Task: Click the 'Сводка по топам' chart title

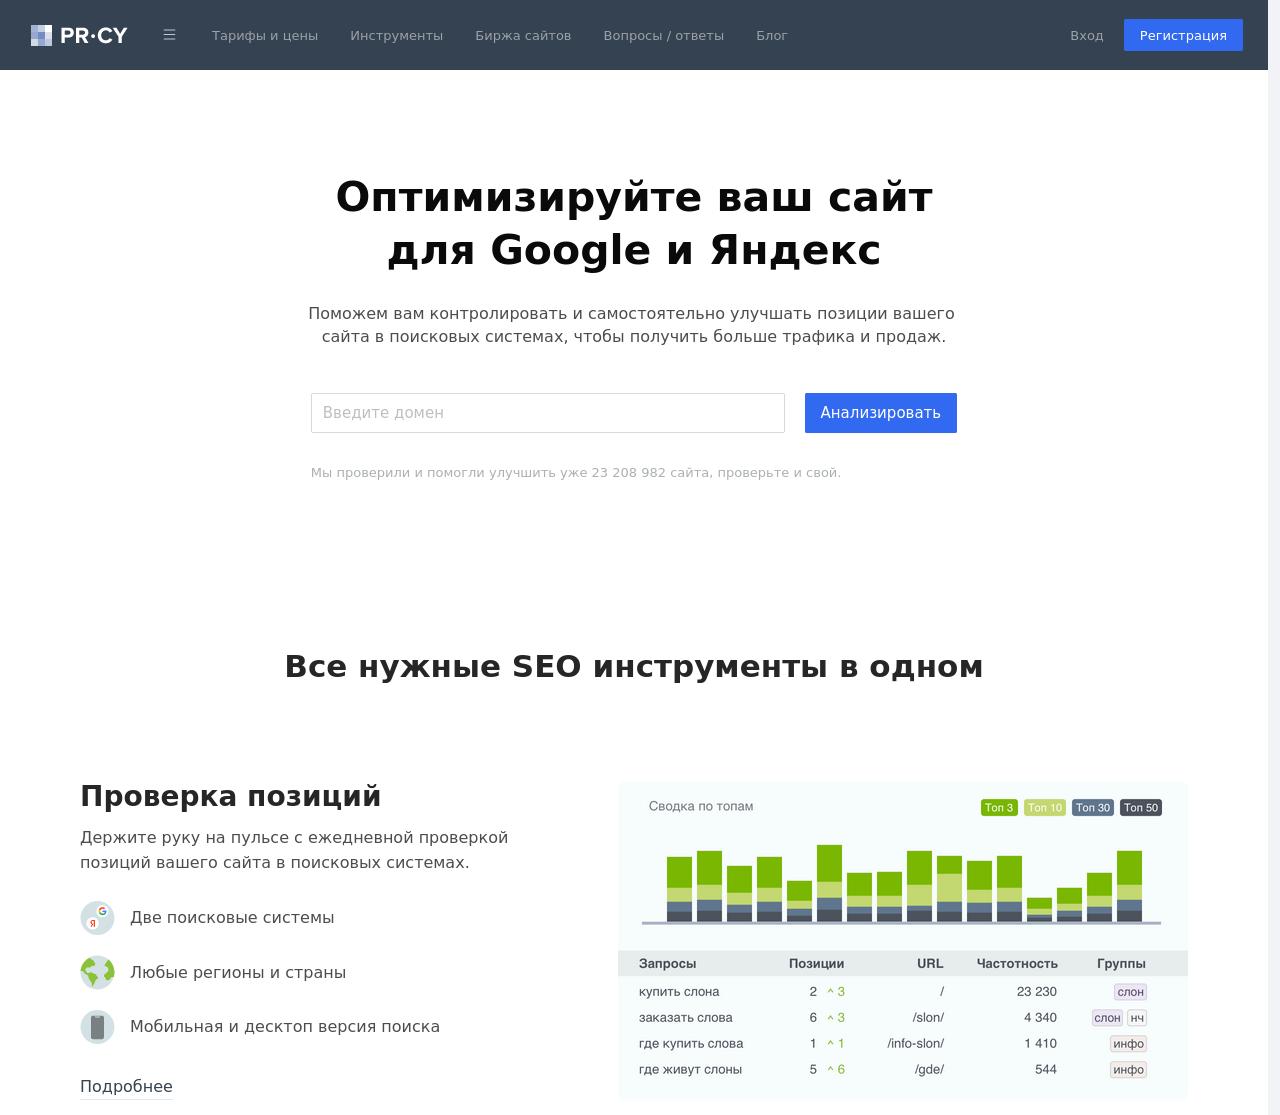Action: tap(701, 806)
